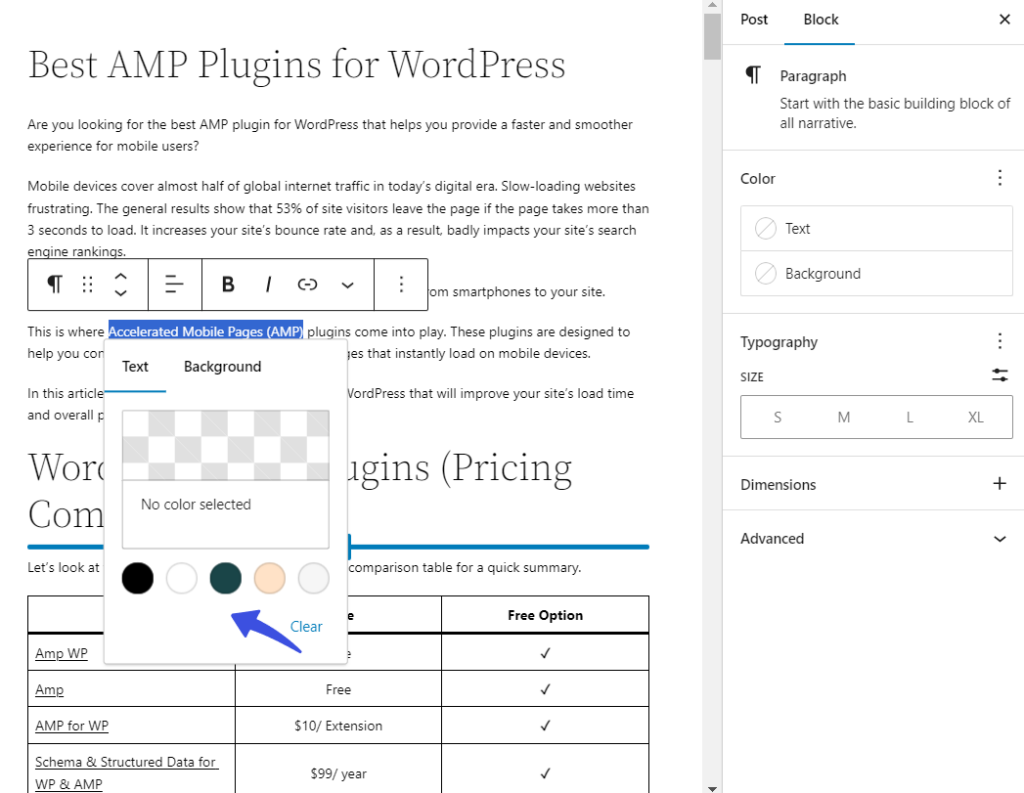Toggle italic formatting

coord(268,284)
